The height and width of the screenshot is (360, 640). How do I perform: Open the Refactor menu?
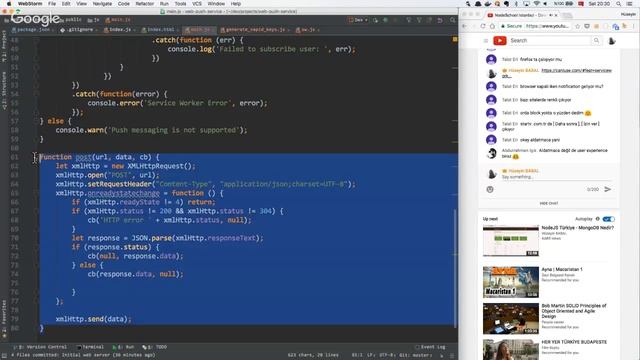(144, 4)
